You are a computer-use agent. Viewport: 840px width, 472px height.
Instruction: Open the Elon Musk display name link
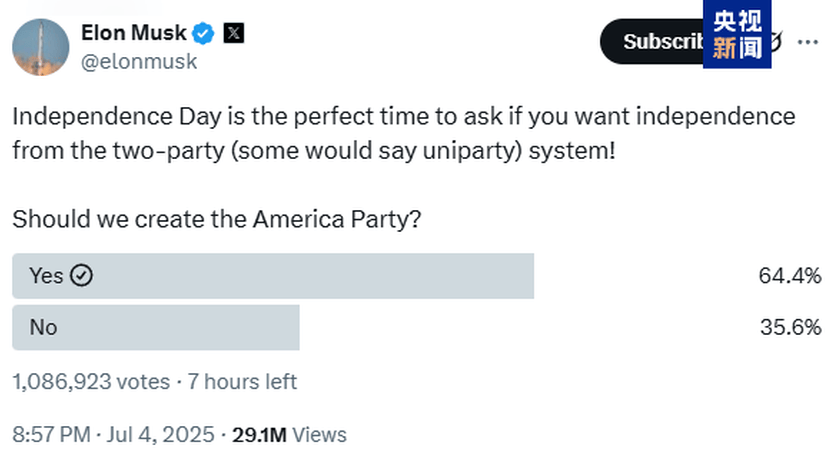click(x=134, y=33)
